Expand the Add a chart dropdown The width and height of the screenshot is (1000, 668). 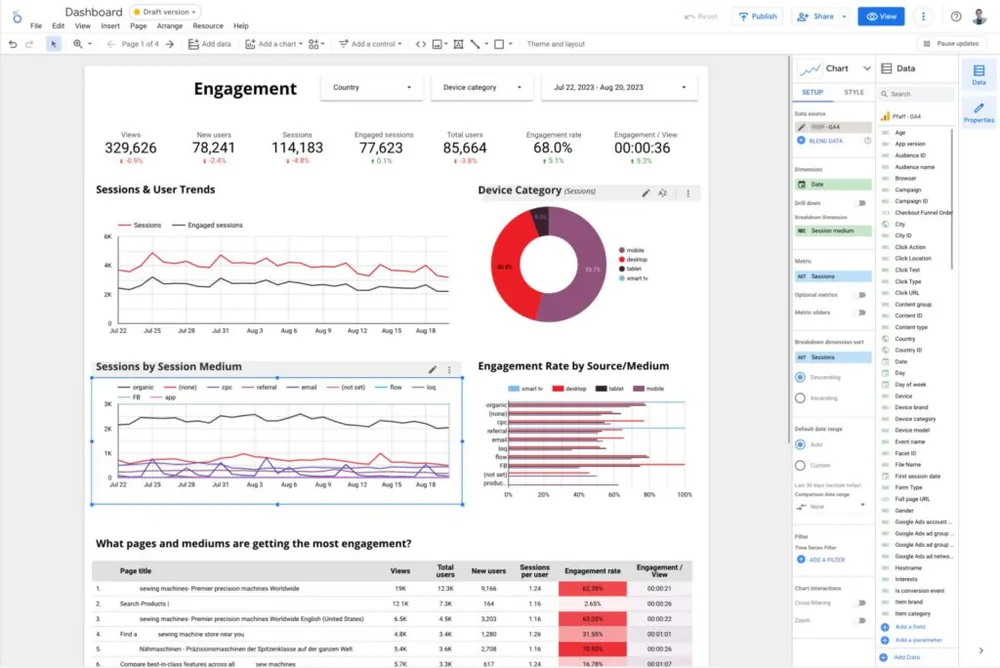300,44
